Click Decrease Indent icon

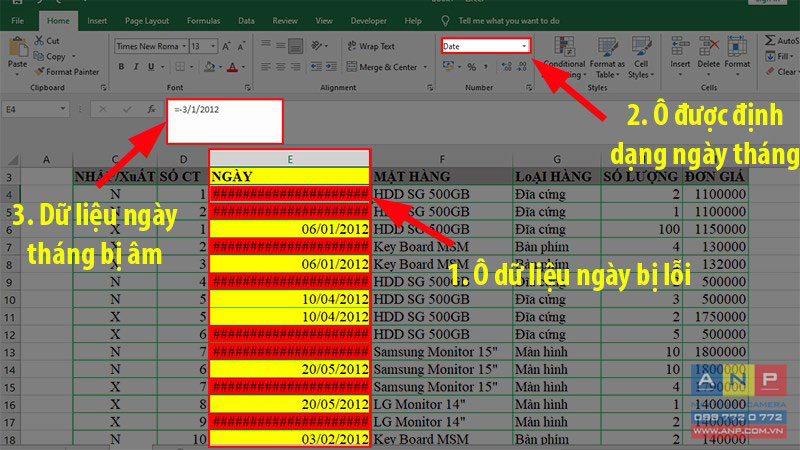coord(316,66)
